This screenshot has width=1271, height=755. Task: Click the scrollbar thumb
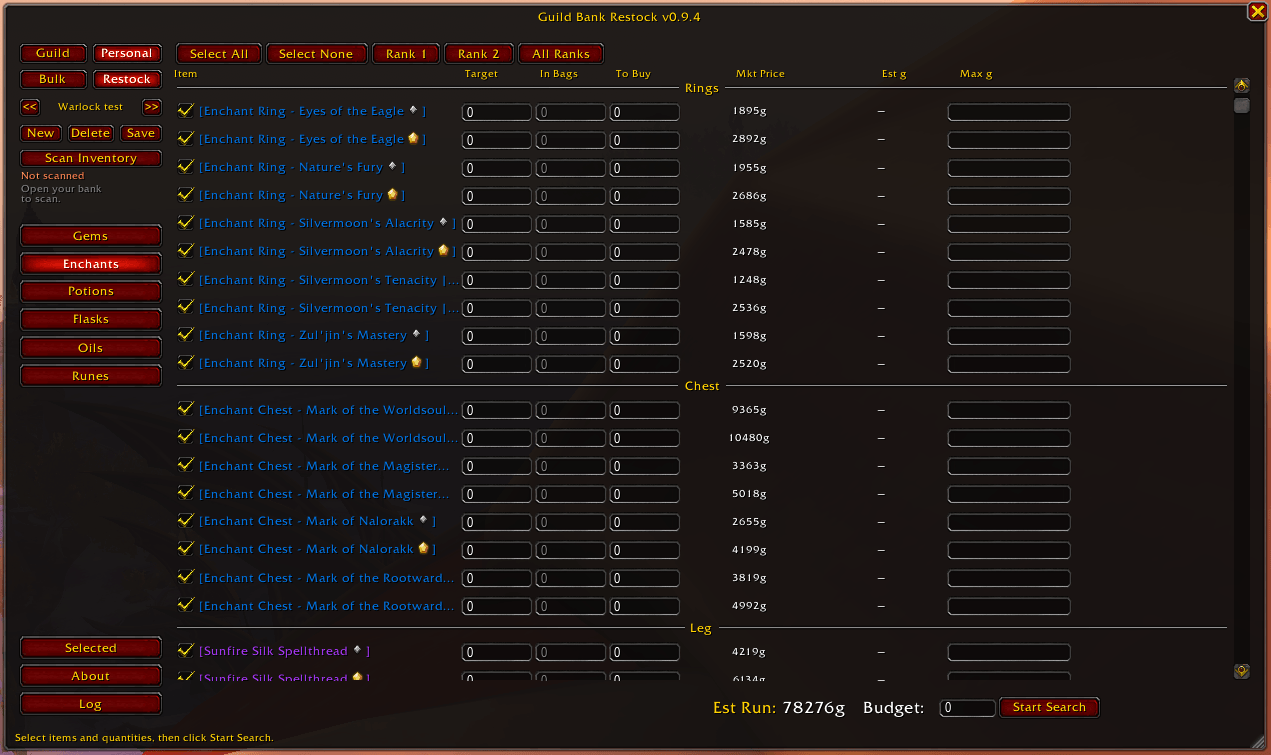[1242, 105]
